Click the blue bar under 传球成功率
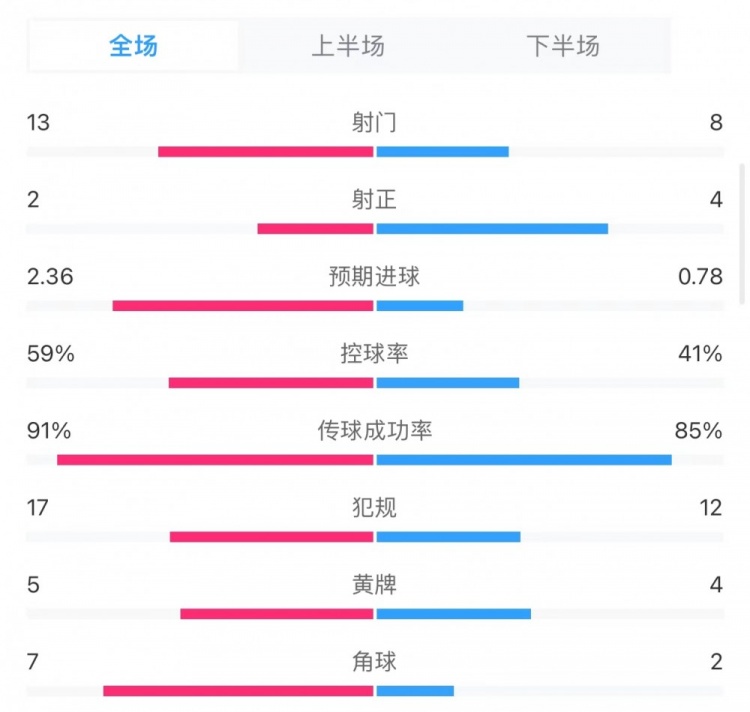This screenshot has width=750, height=712. 524,460
